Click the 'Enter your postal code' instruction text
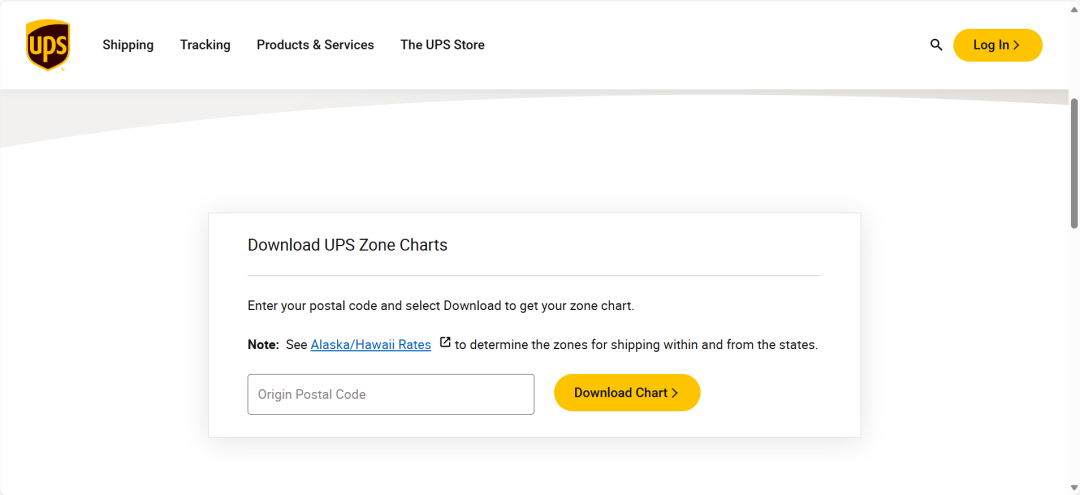 click(440, 305)
